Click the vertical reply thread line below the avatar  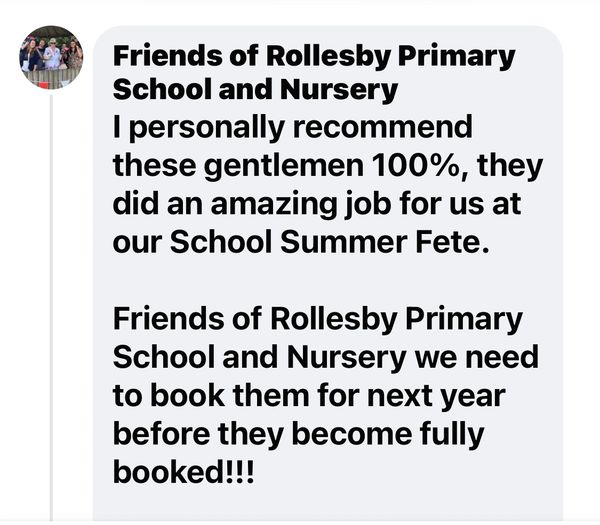tap(51, 308)
